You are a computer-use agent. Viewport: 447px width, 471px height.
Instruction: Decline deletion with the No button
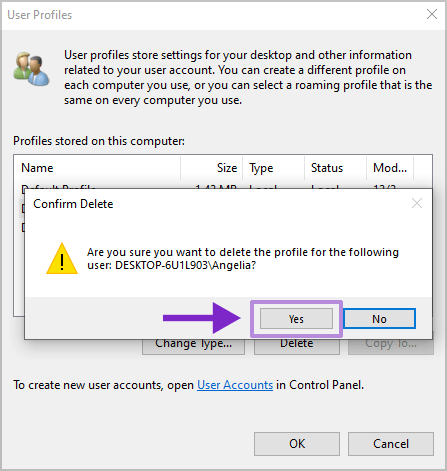pos(379,319)
